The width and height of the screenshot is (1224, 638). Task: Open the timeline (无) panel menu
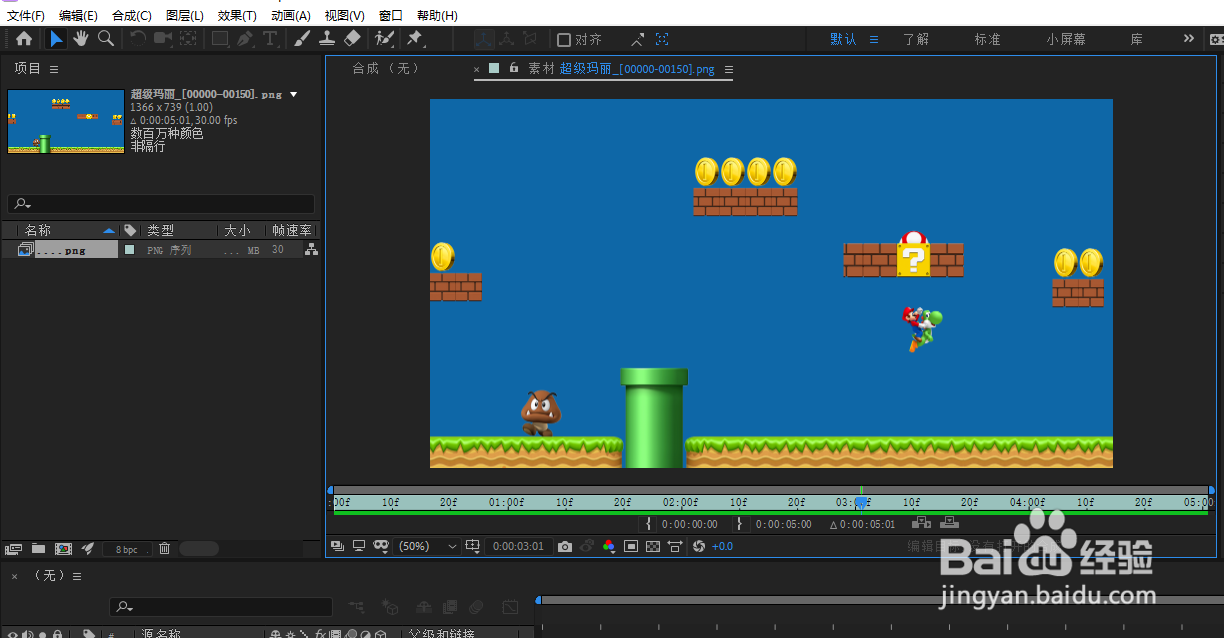coord(77,576)
